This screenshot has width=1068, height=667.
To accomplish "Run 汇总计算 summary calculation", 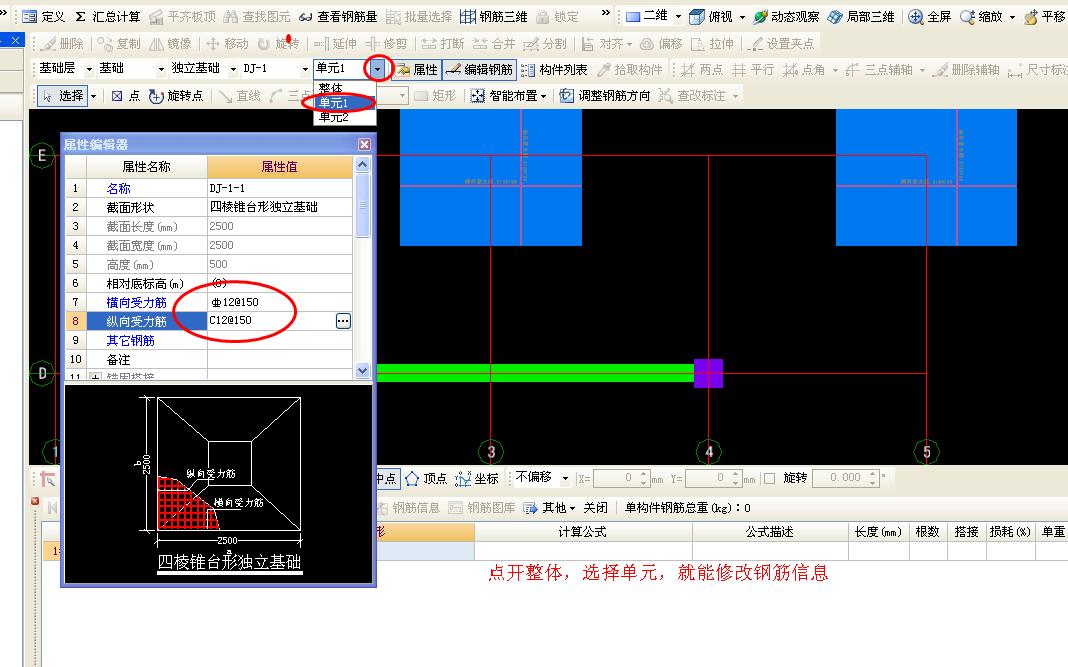I will [107, 16].
